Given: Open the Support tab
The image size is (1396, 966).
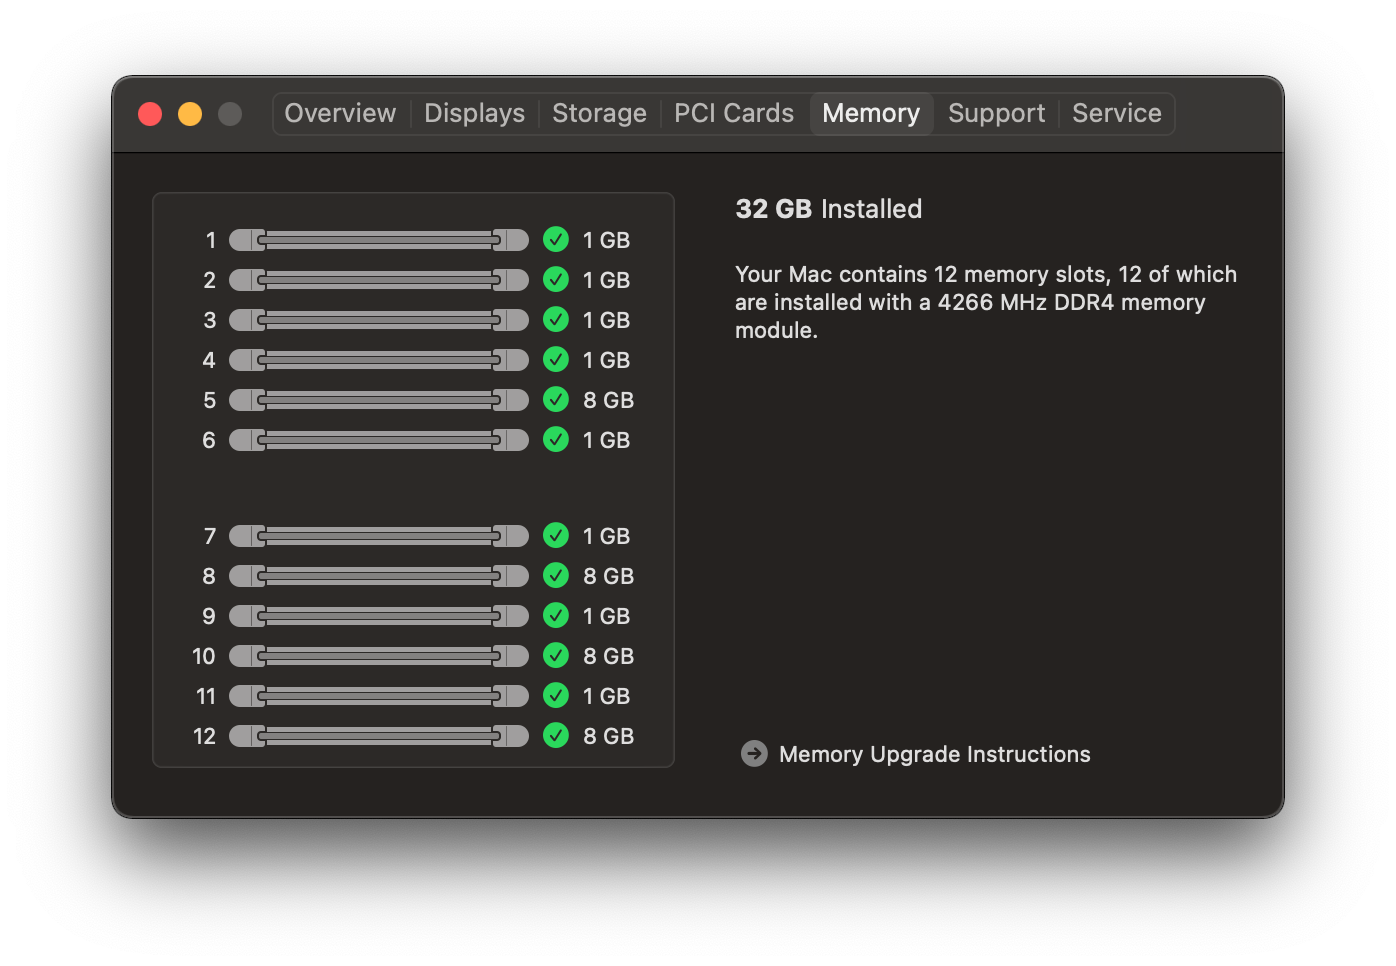Looking at the screenshot, I should (x=996, y=114).
